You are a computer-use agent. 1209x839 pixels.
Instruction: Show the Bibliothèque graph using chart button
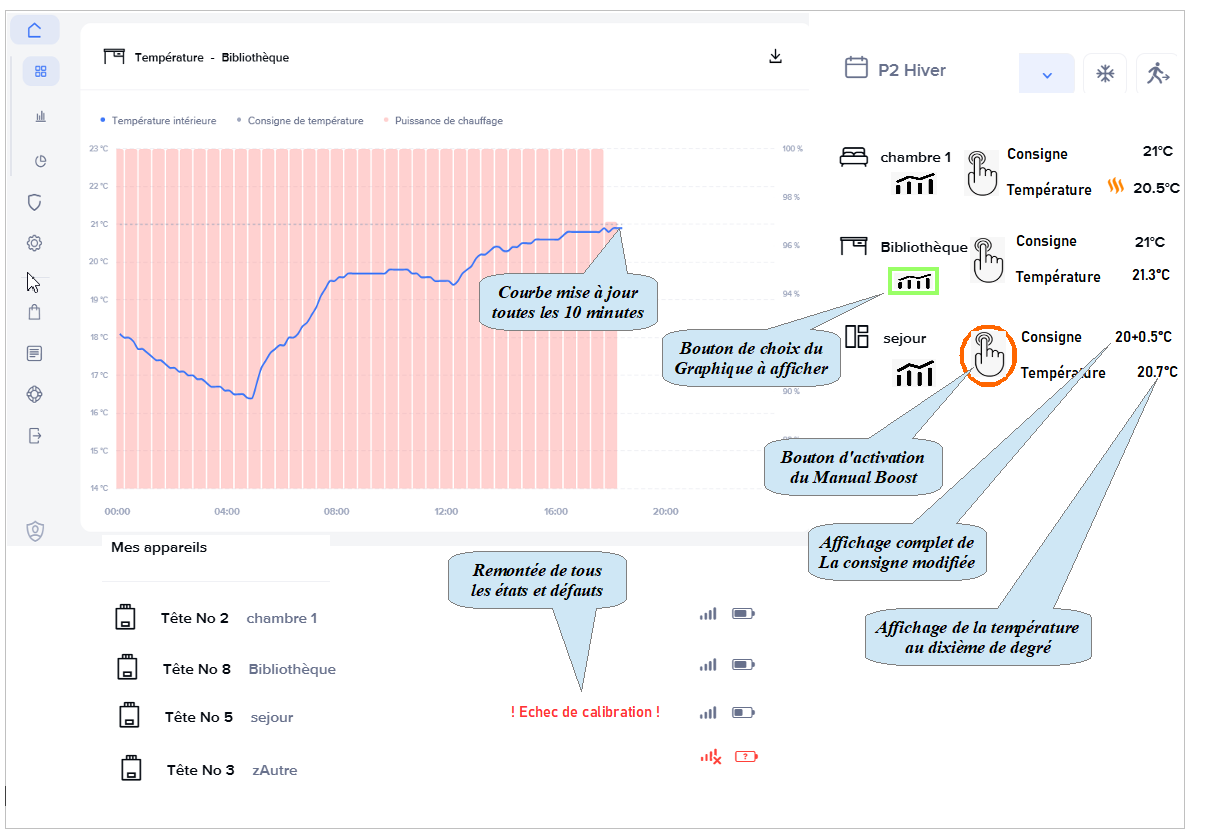914,282
